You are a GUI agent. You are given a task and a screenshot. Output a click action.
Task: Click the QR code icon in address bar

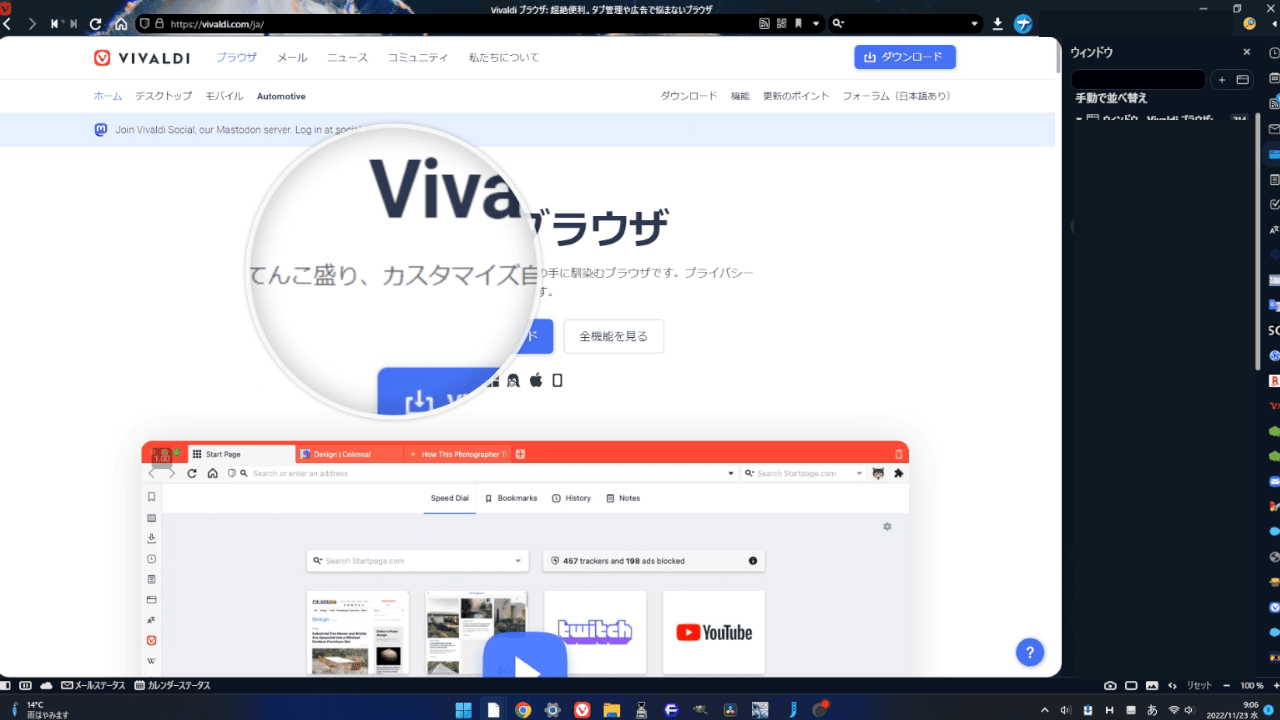[x=781, y=23]
